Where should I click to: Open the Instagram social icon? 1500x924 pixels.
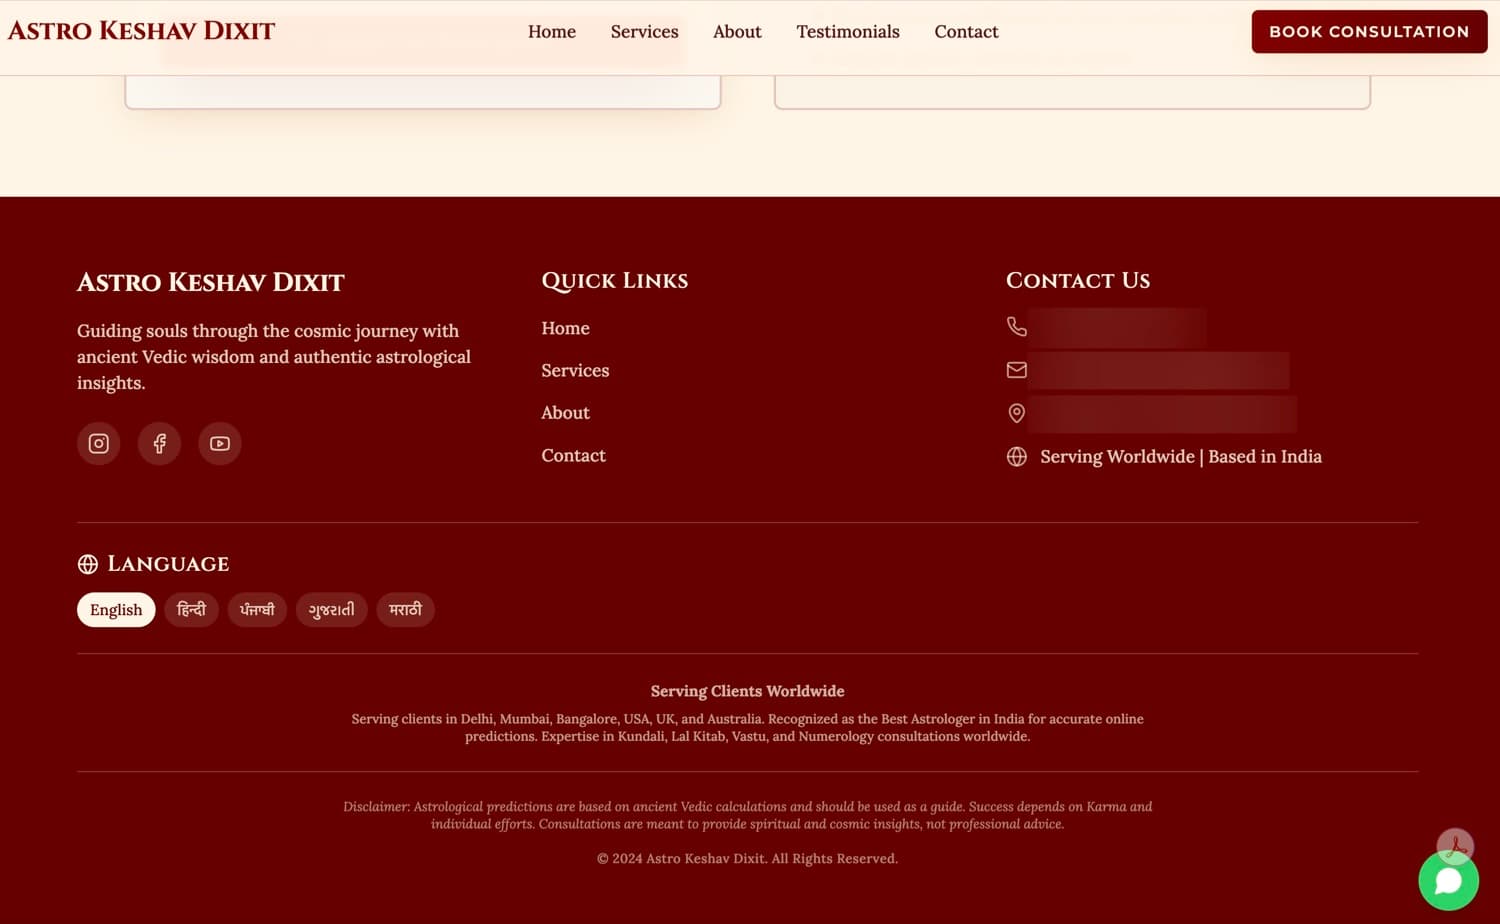(98, 443)
